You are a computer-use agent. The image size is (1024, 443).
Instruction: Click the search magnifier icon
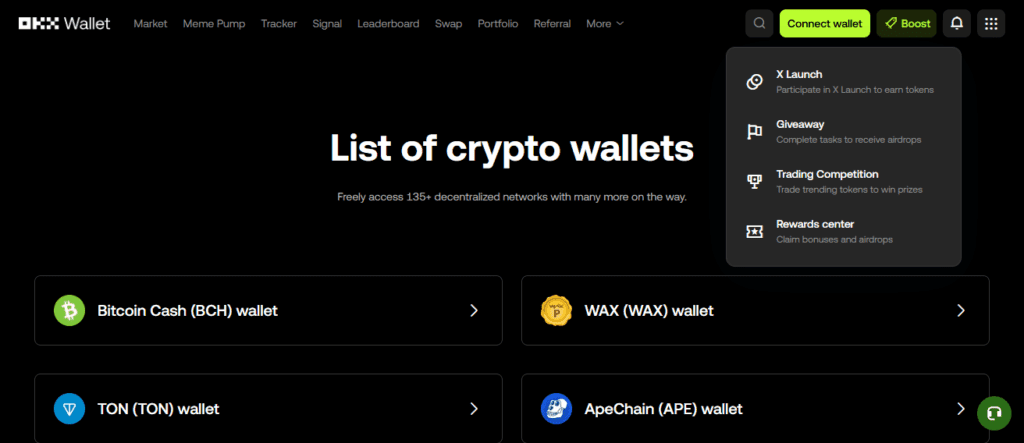(759, 23)
